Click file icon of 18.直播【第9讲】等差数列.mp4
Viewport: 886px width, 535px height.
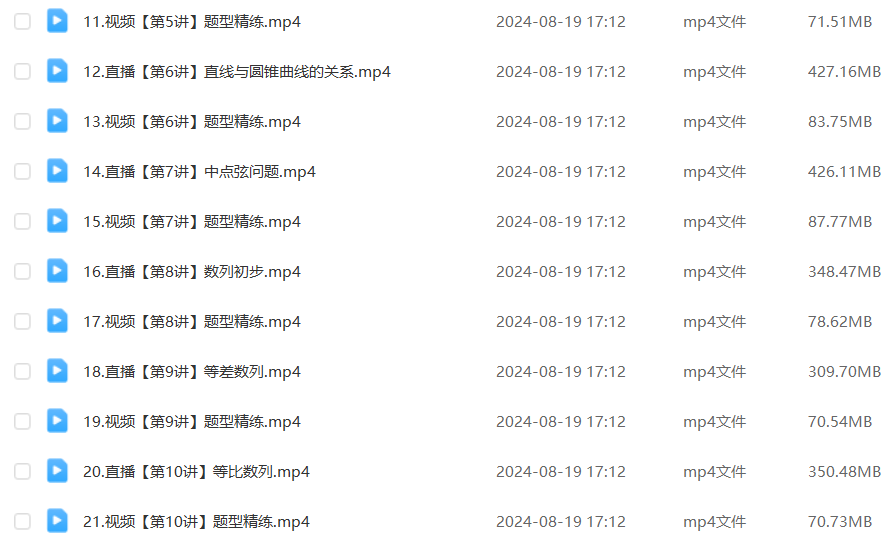pyautogui.click(x=57, y=371)
